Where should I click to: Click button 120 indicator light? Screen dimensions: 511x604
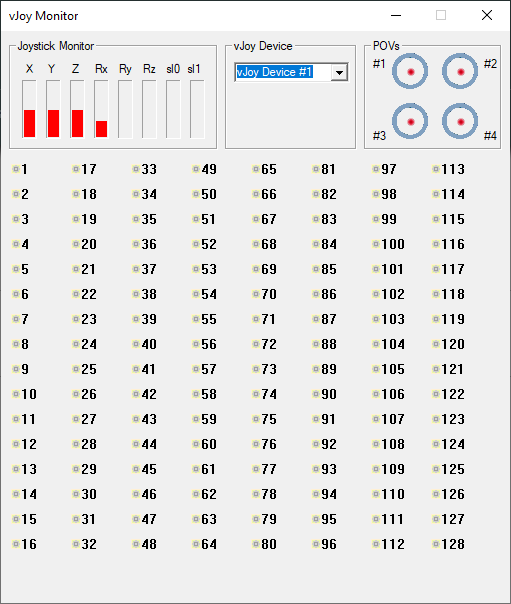tap(436, 344)
